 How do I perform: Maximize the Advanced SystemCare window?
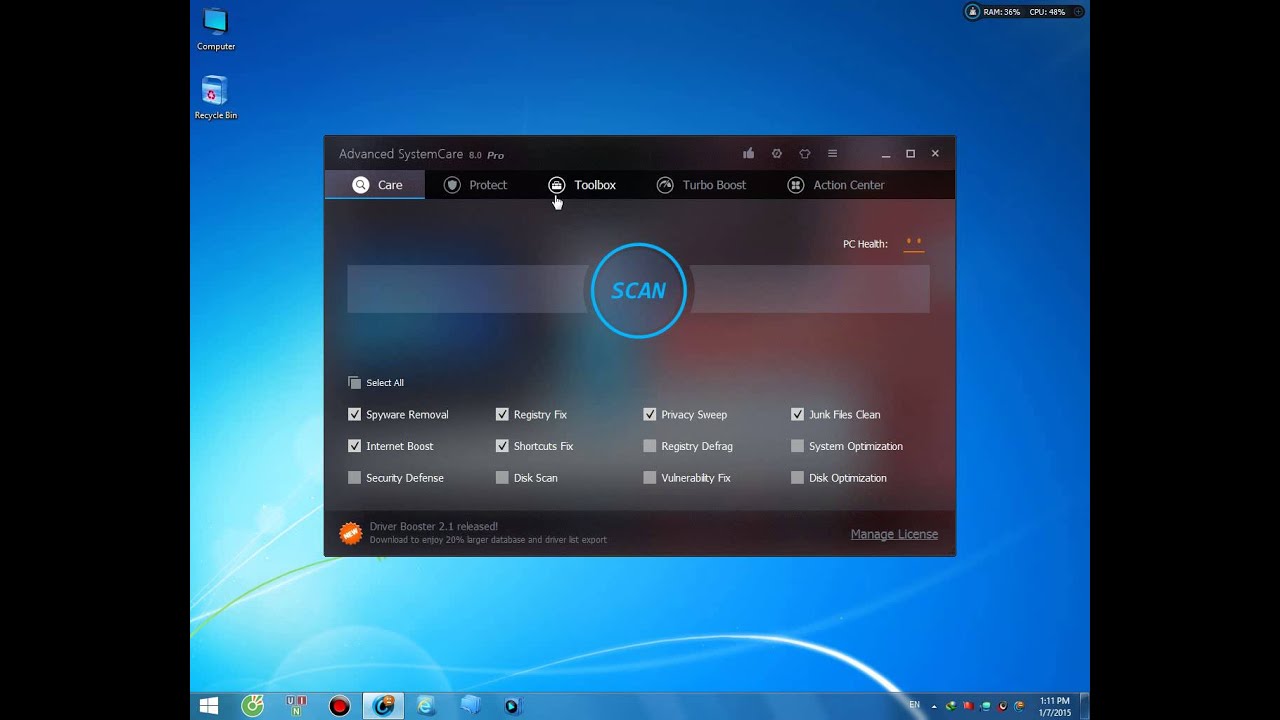[x=910, y=154]
